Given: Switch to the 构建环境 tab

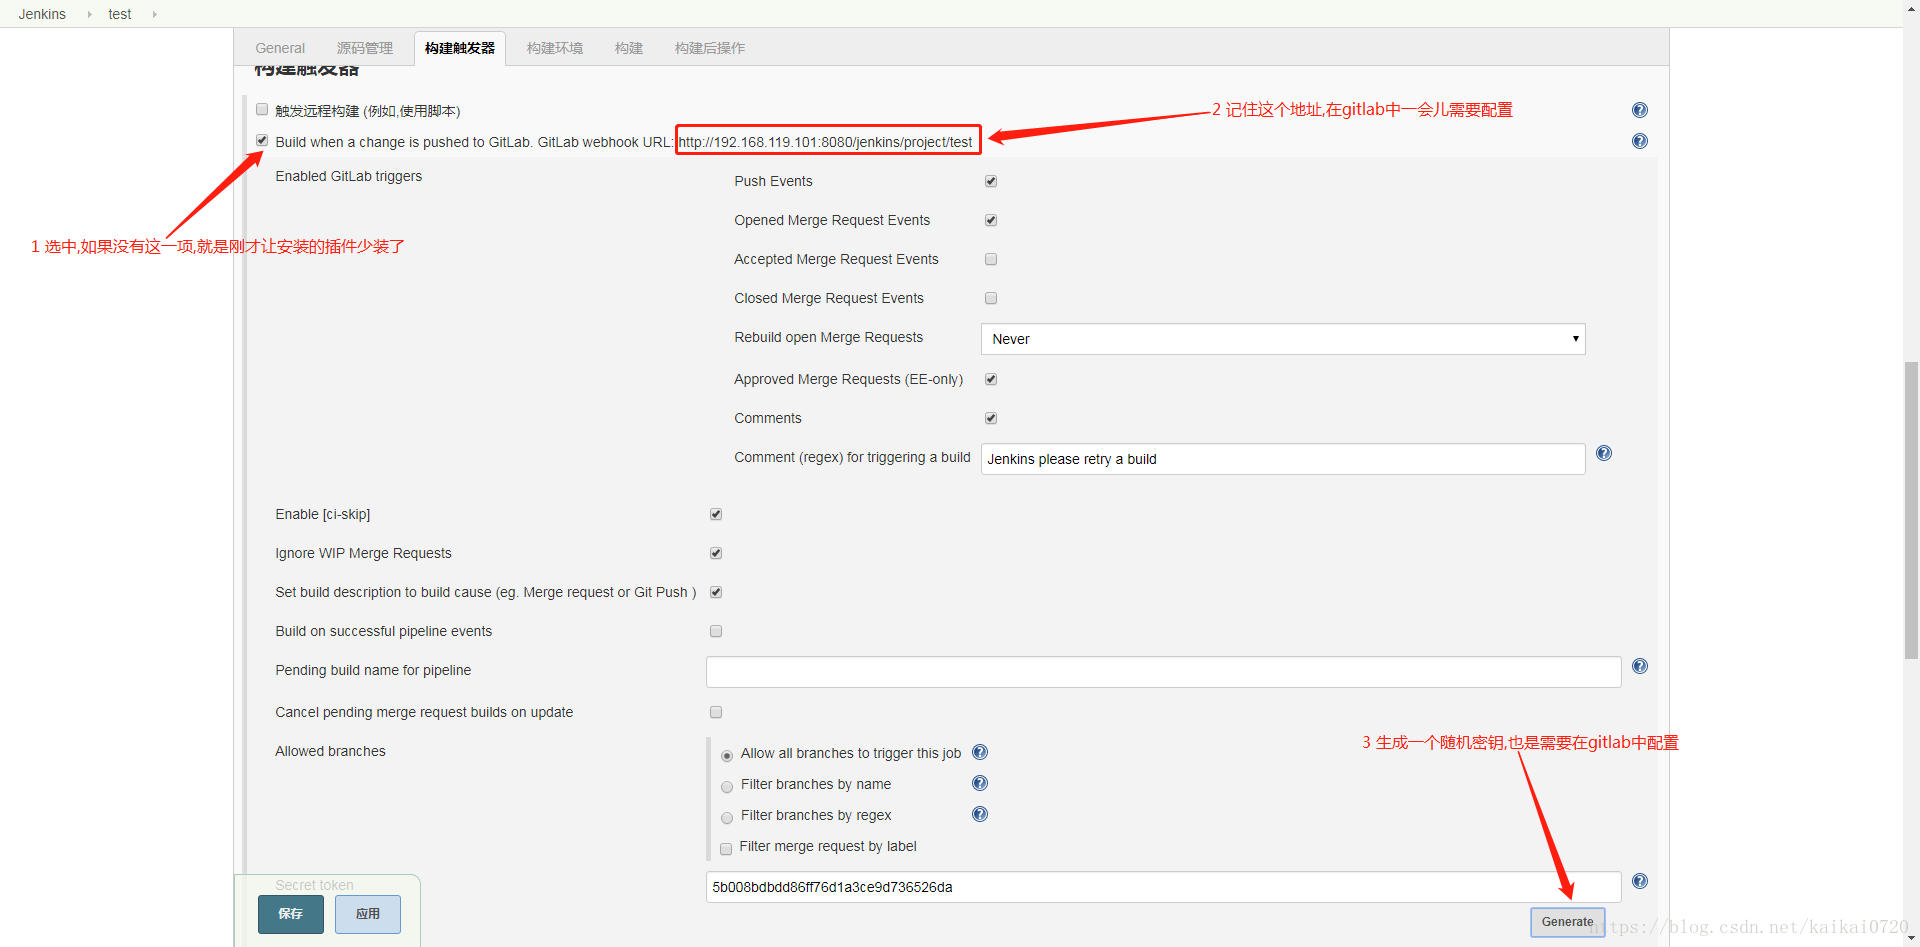Looking at the screenshot, I should [x=555, y=48].
